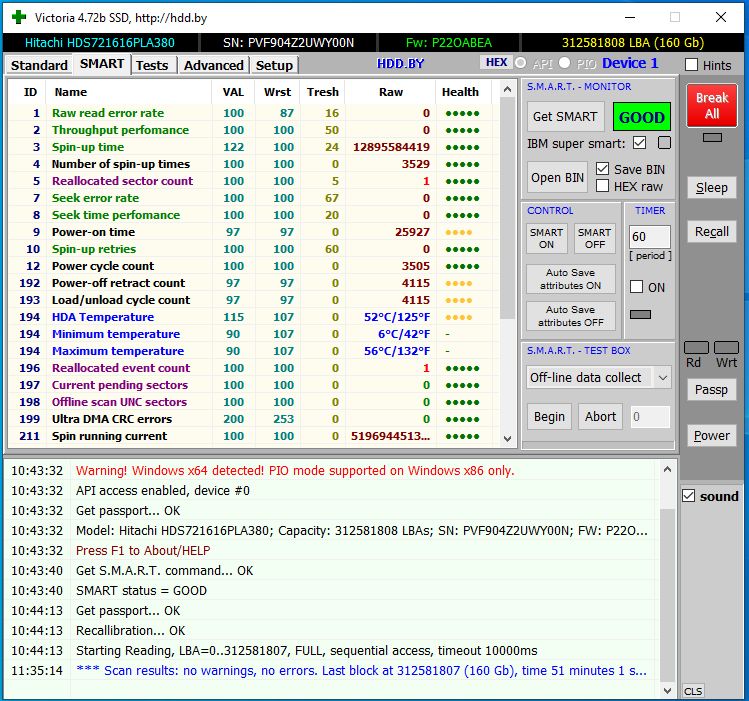Click the log panel scroll up arrow
Image resolution: width=749 pixels, height=701 pixels.
tap(667, 470)
